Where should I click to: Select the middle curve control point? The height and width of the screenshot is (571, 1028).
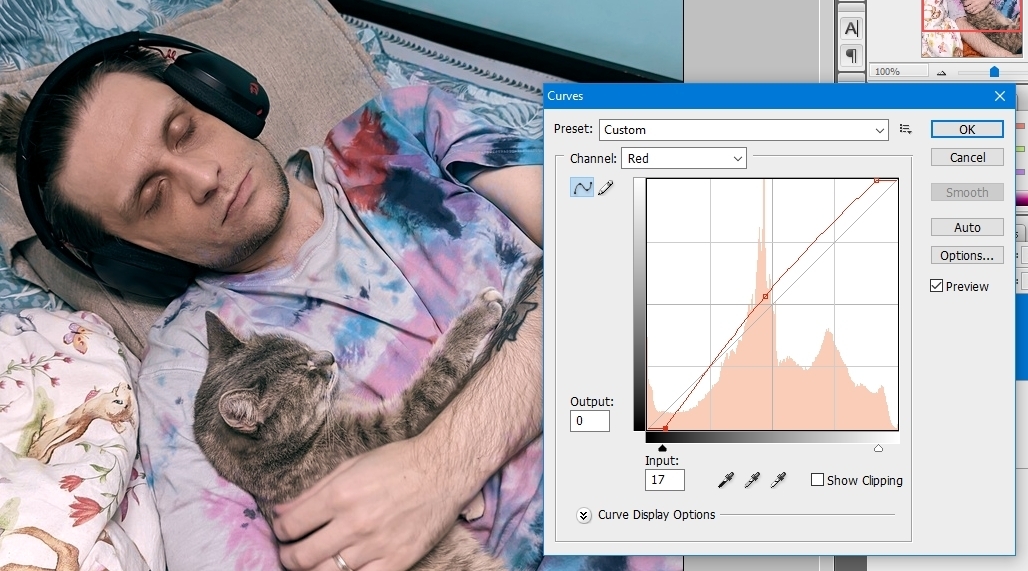pyautogui.click(x=765, y=297)
